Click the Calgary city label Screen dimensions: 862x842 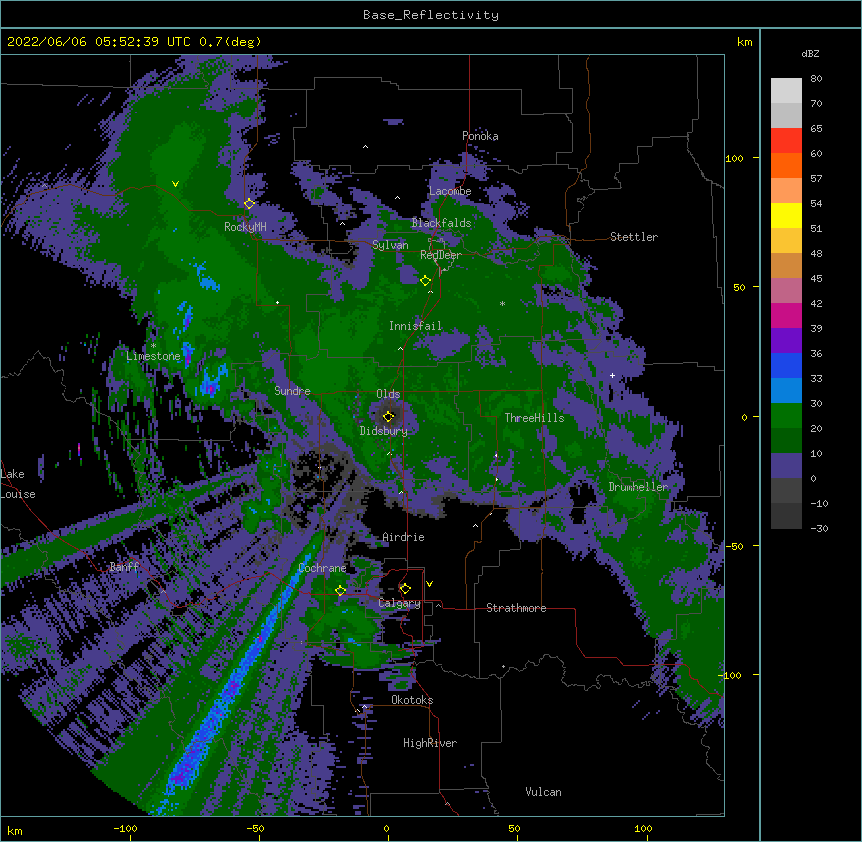coord(399,603)
